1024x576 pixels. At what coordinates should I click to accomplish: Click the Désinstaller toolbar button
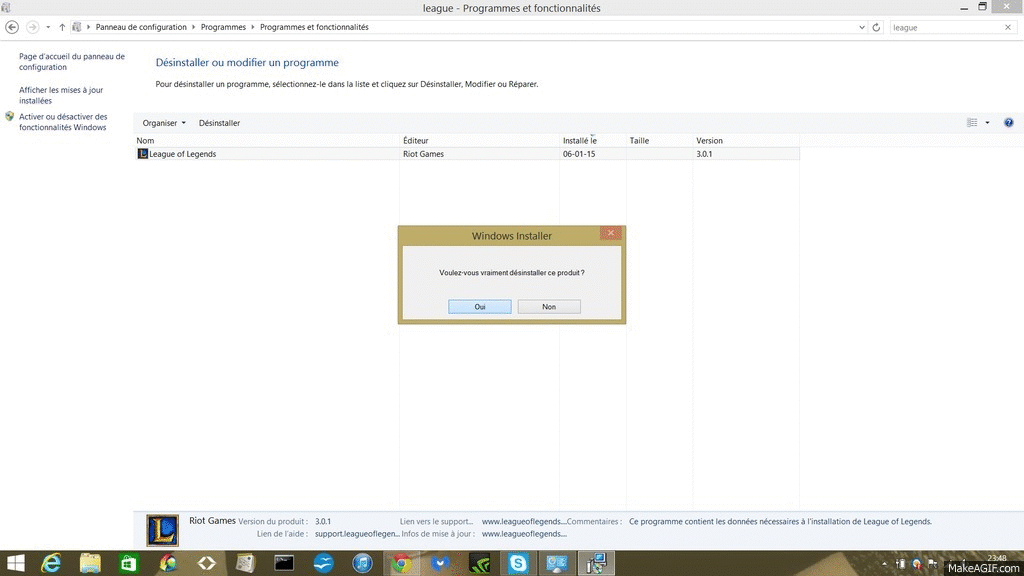pos(219,123)
